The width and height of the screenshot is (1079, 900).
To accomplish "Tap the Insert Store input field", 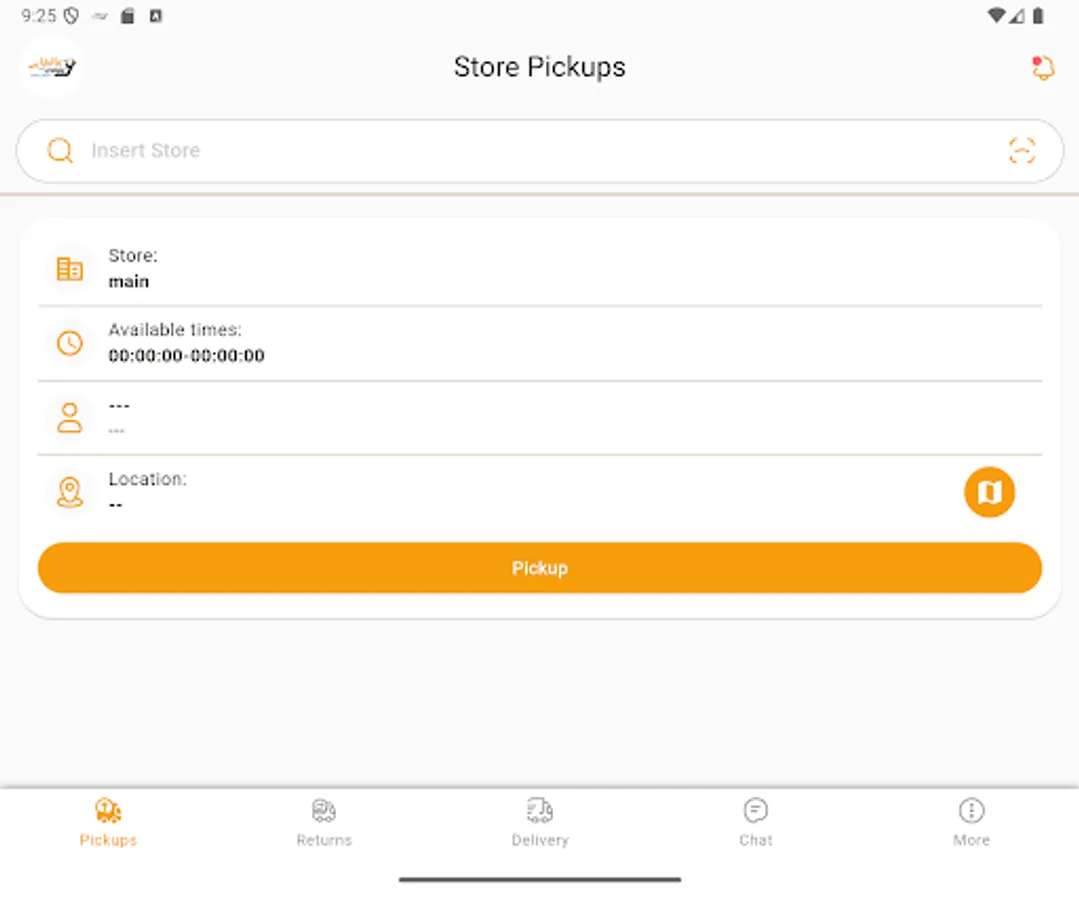I will coord(400,150).
